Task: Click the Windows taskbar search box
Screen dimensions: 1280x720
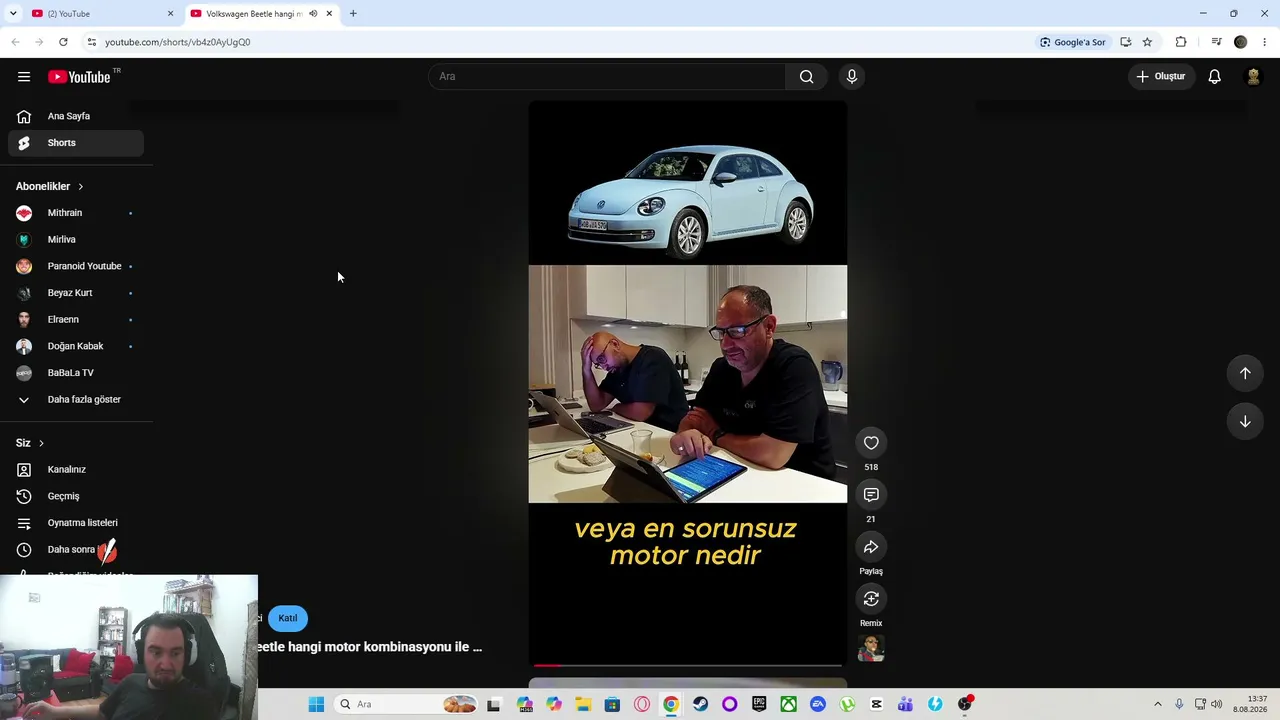Action: [x=405, y=704]
